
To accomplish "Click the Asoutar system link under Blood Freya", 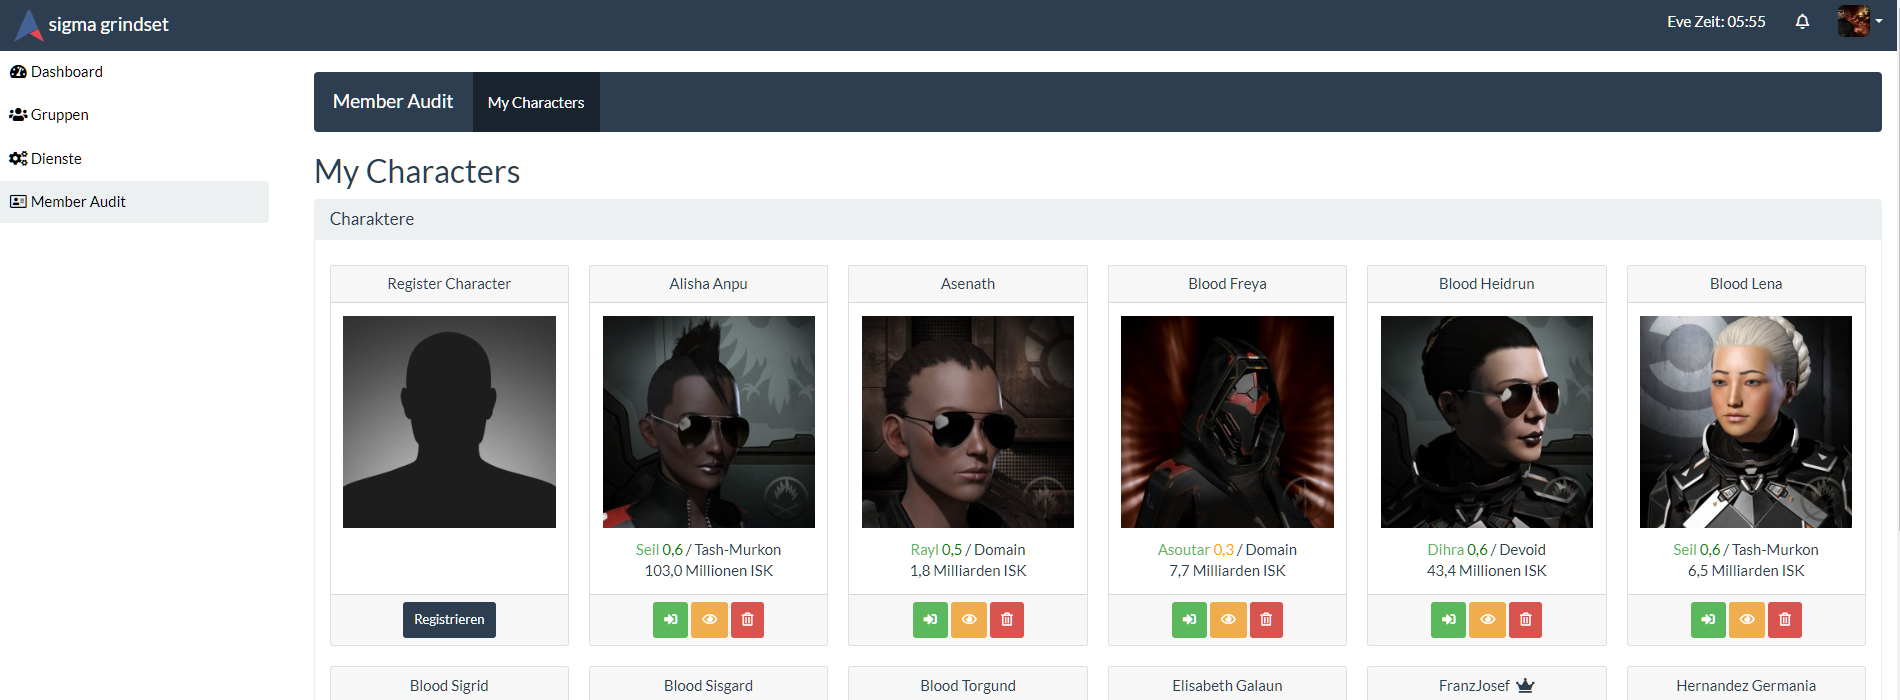I will point(1184,550).
